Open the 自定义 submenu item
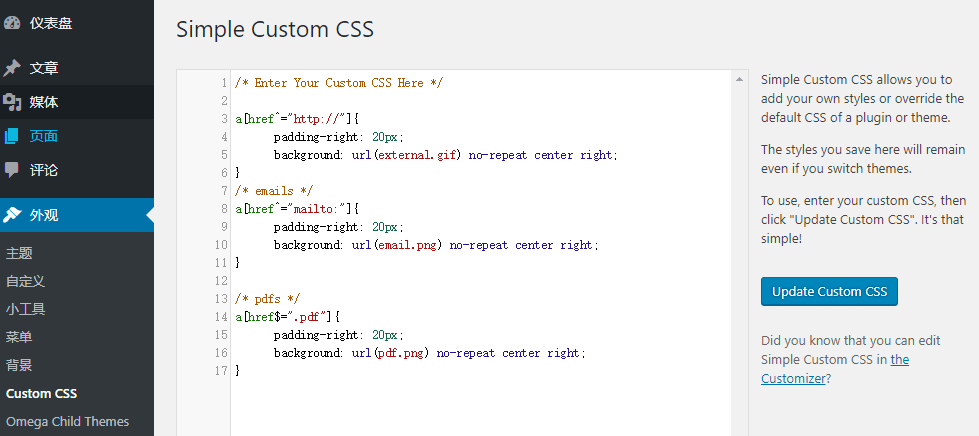Screen dimensions: 979x436 25,281
